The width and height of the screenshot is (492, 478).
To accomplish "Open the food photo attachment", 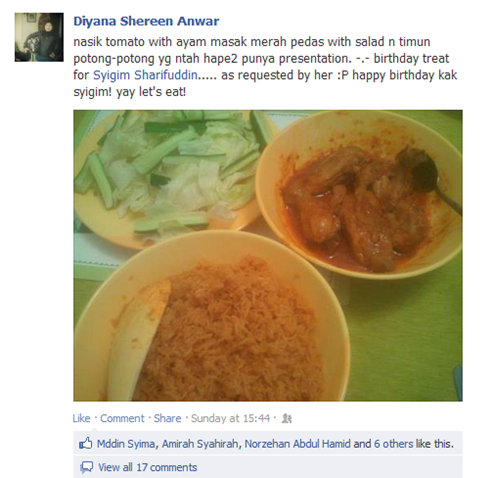I will pos(268,255).
